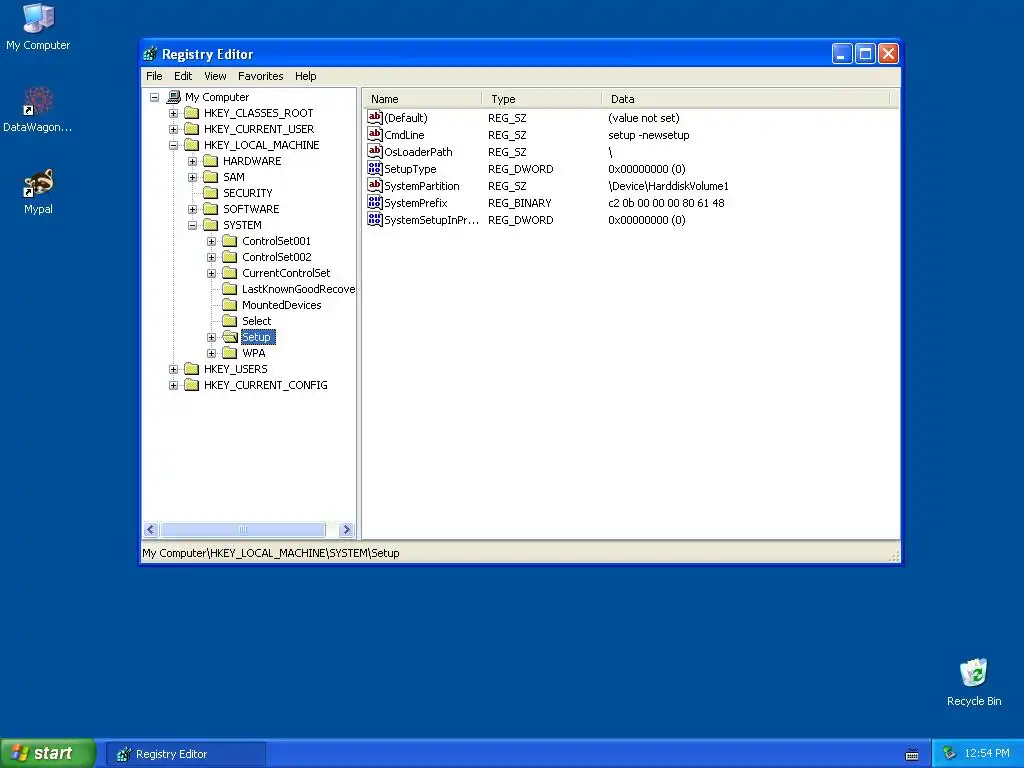Click the on-screen keyboard tray icon
Screen dimensions: 1024x768
click(x=912, y=755)
